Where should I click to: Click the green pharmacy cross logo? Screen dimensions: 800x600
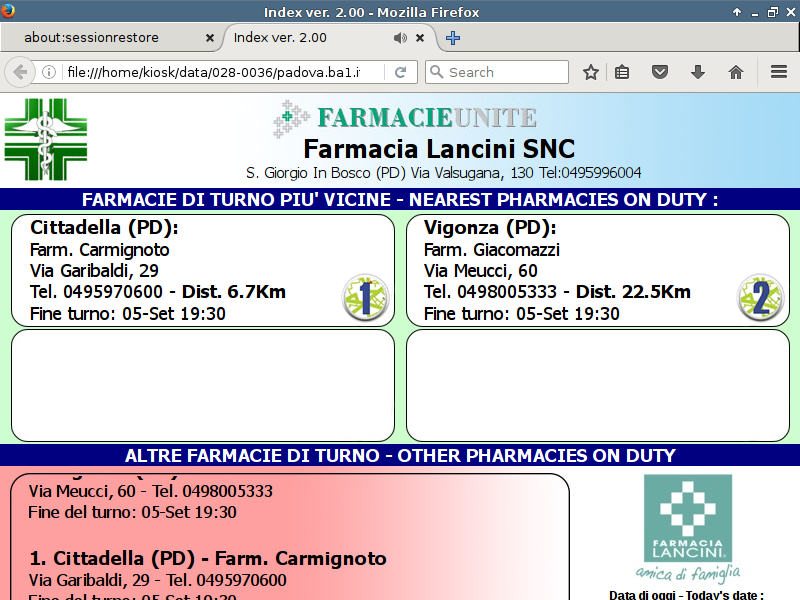tap(46, 139)
